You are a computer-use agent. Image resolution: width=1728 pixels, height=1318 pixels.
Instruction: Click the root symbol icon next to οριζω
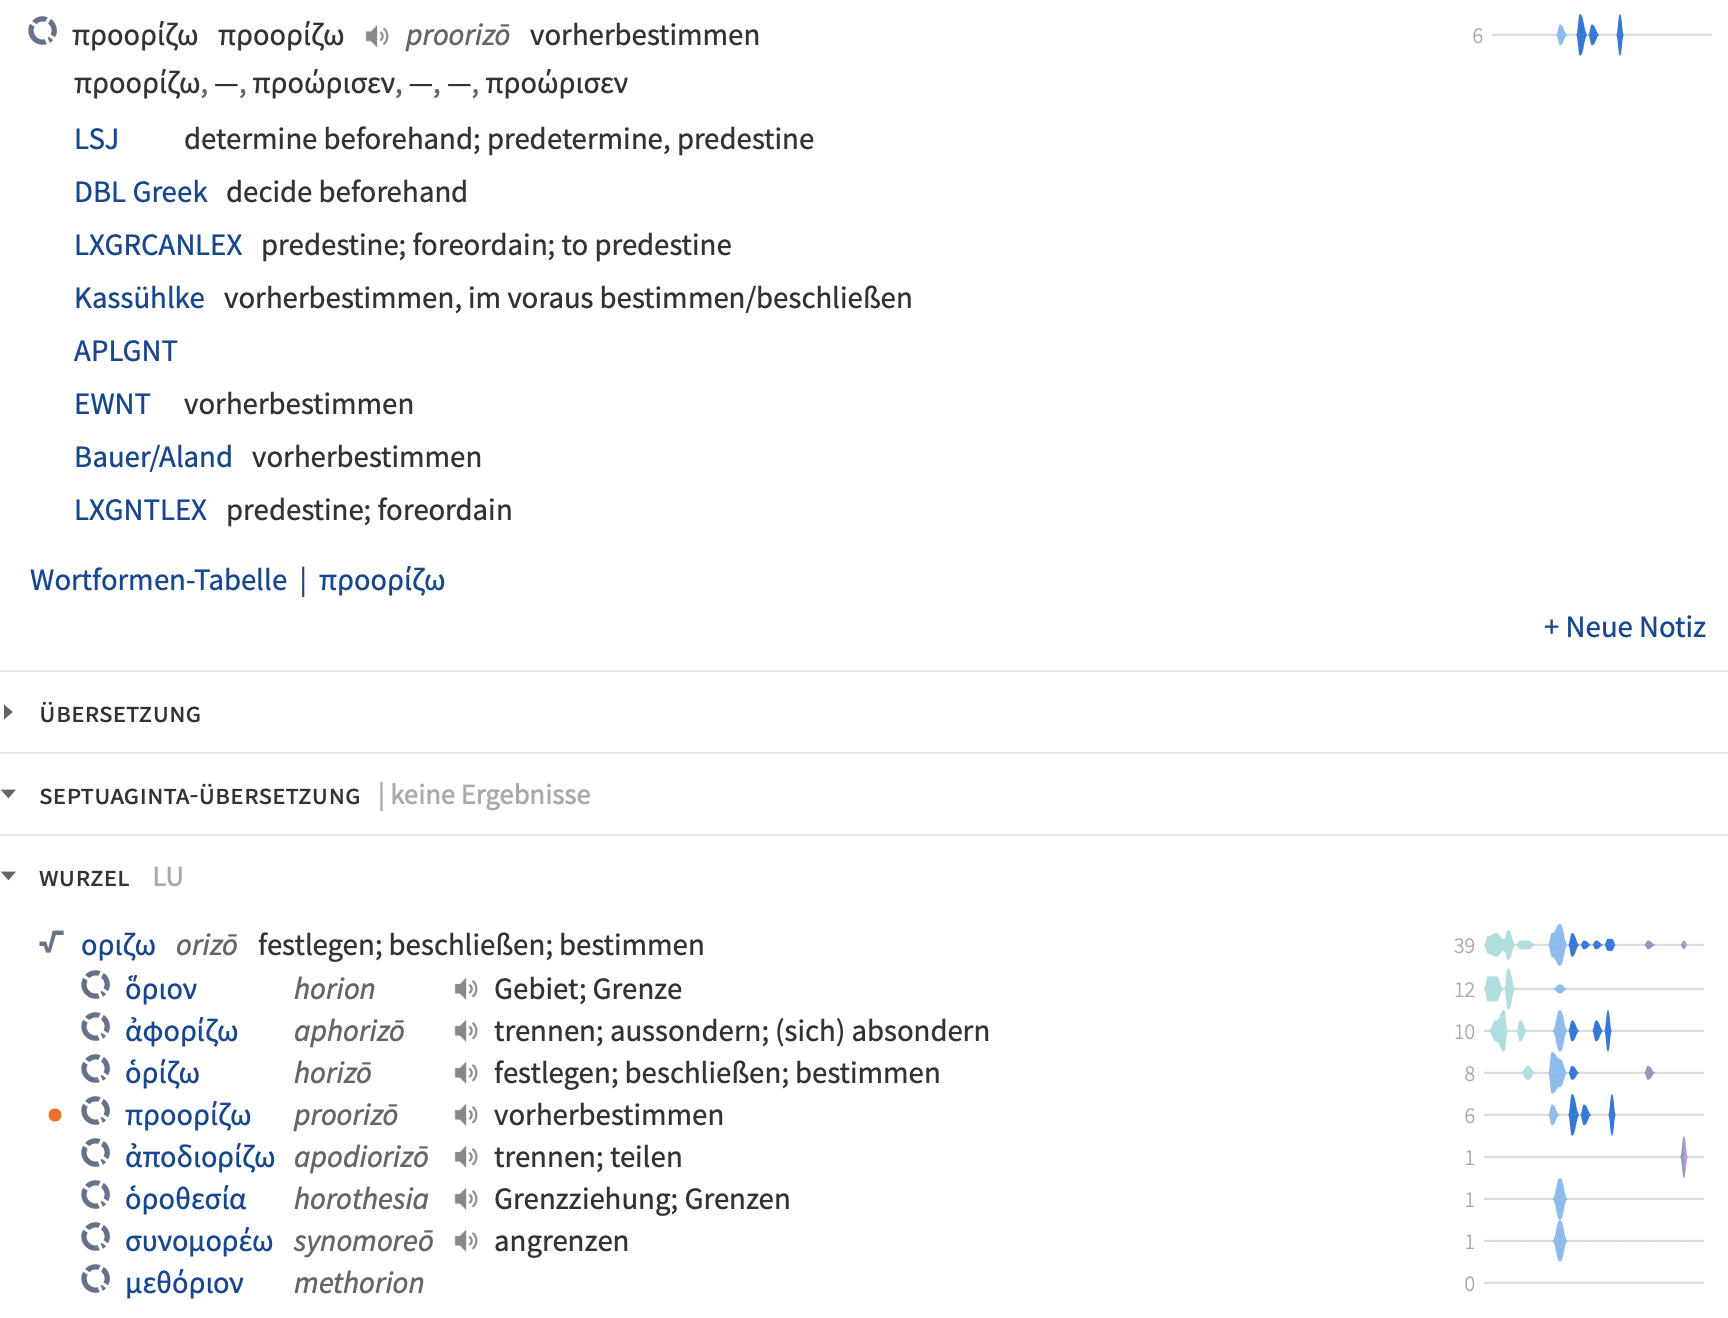coord(52,943)
